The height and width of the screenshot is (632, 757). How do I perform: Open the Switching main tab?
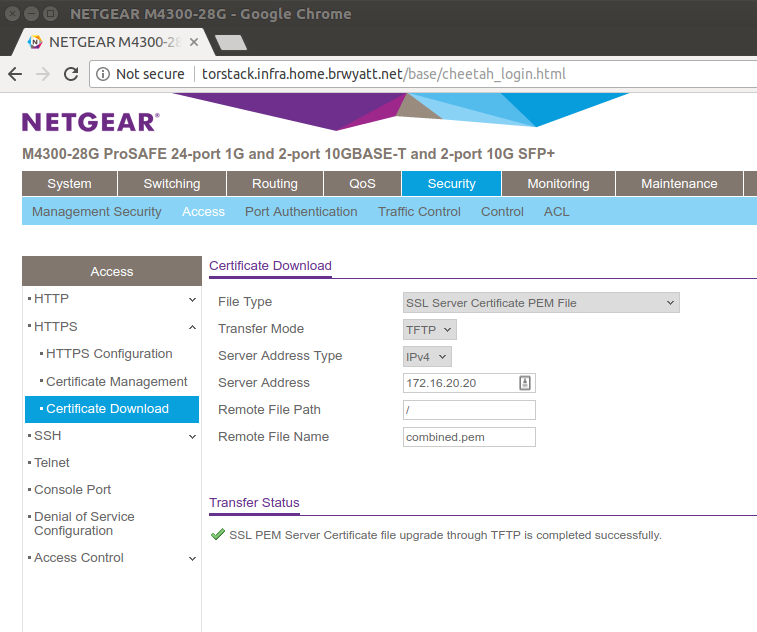[172, 183]
